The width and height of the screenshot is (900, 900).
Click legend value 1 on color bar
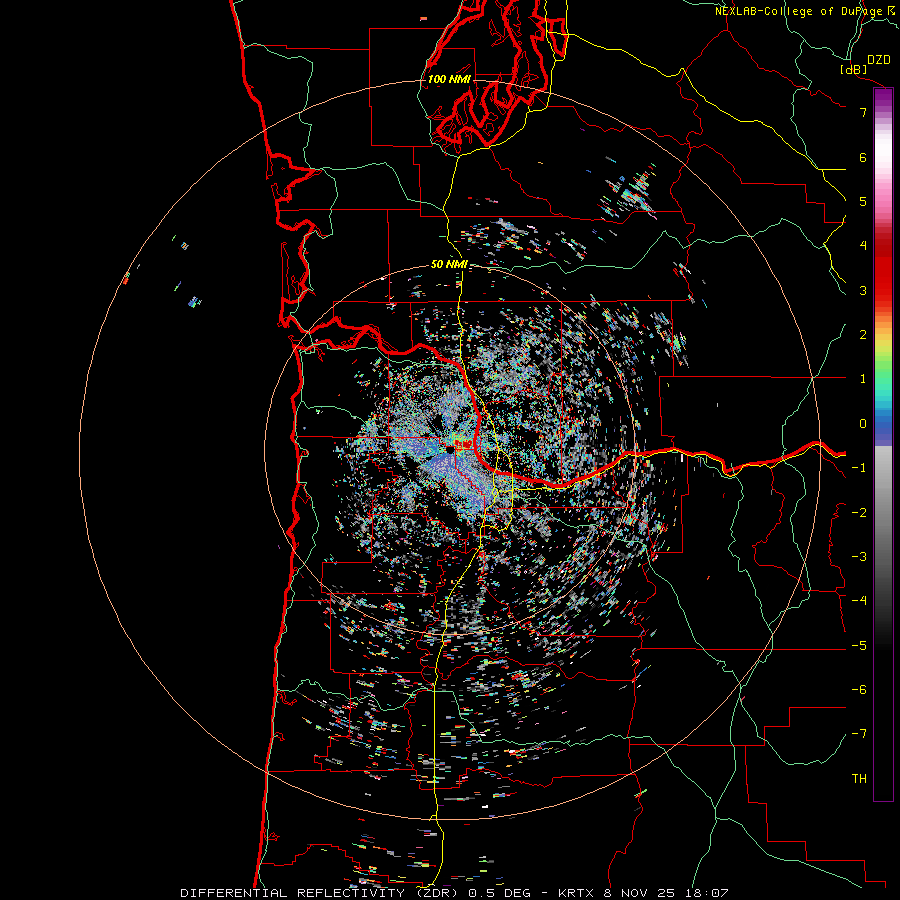point(863,378)
